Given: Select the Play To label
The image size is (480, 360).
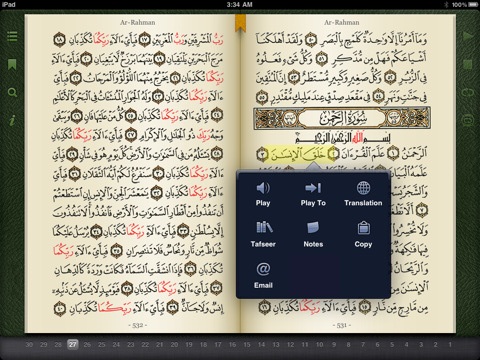Looking at the screenshot, I should click(313, 203).
